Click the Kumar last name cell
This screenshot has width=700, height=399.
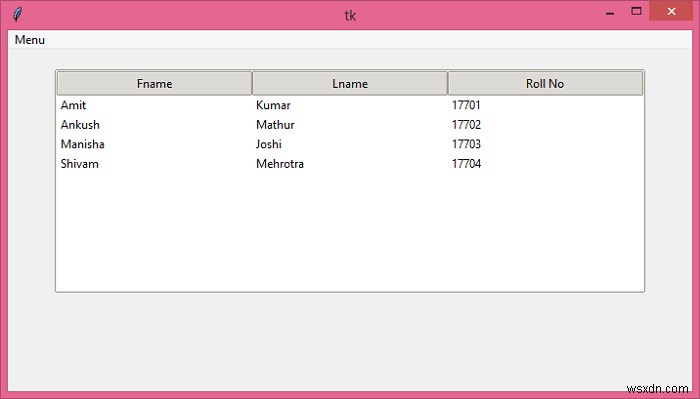[x=273, y=105]
